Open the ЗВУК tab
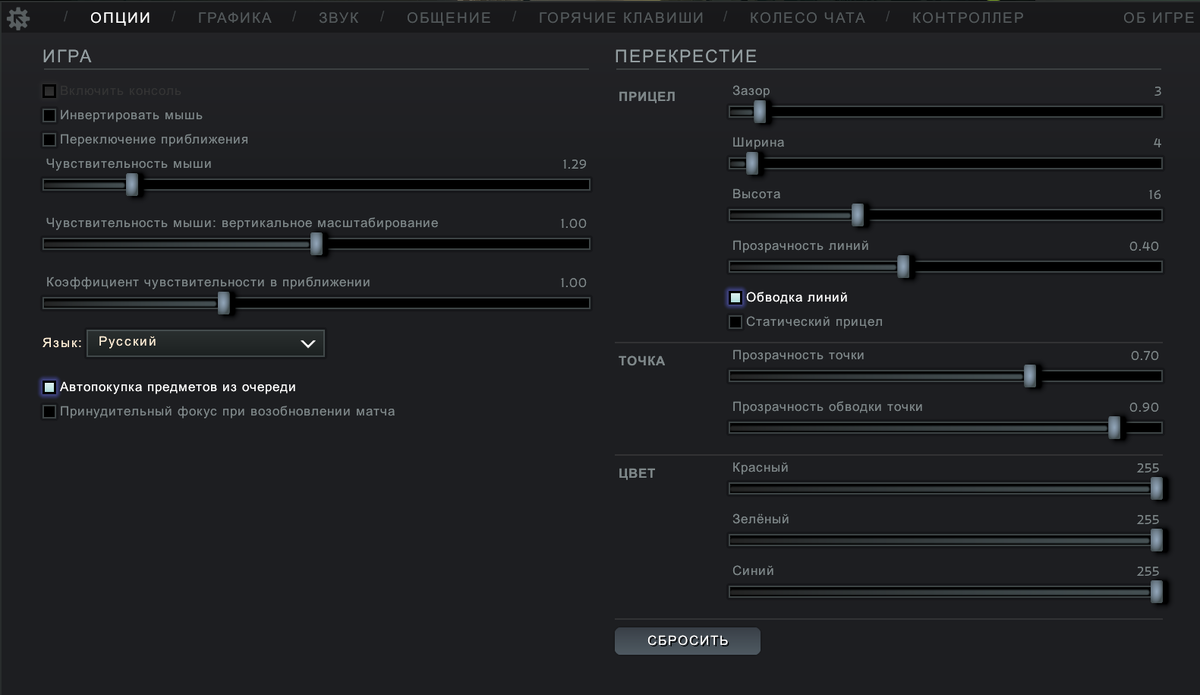 tap(338, 18)
